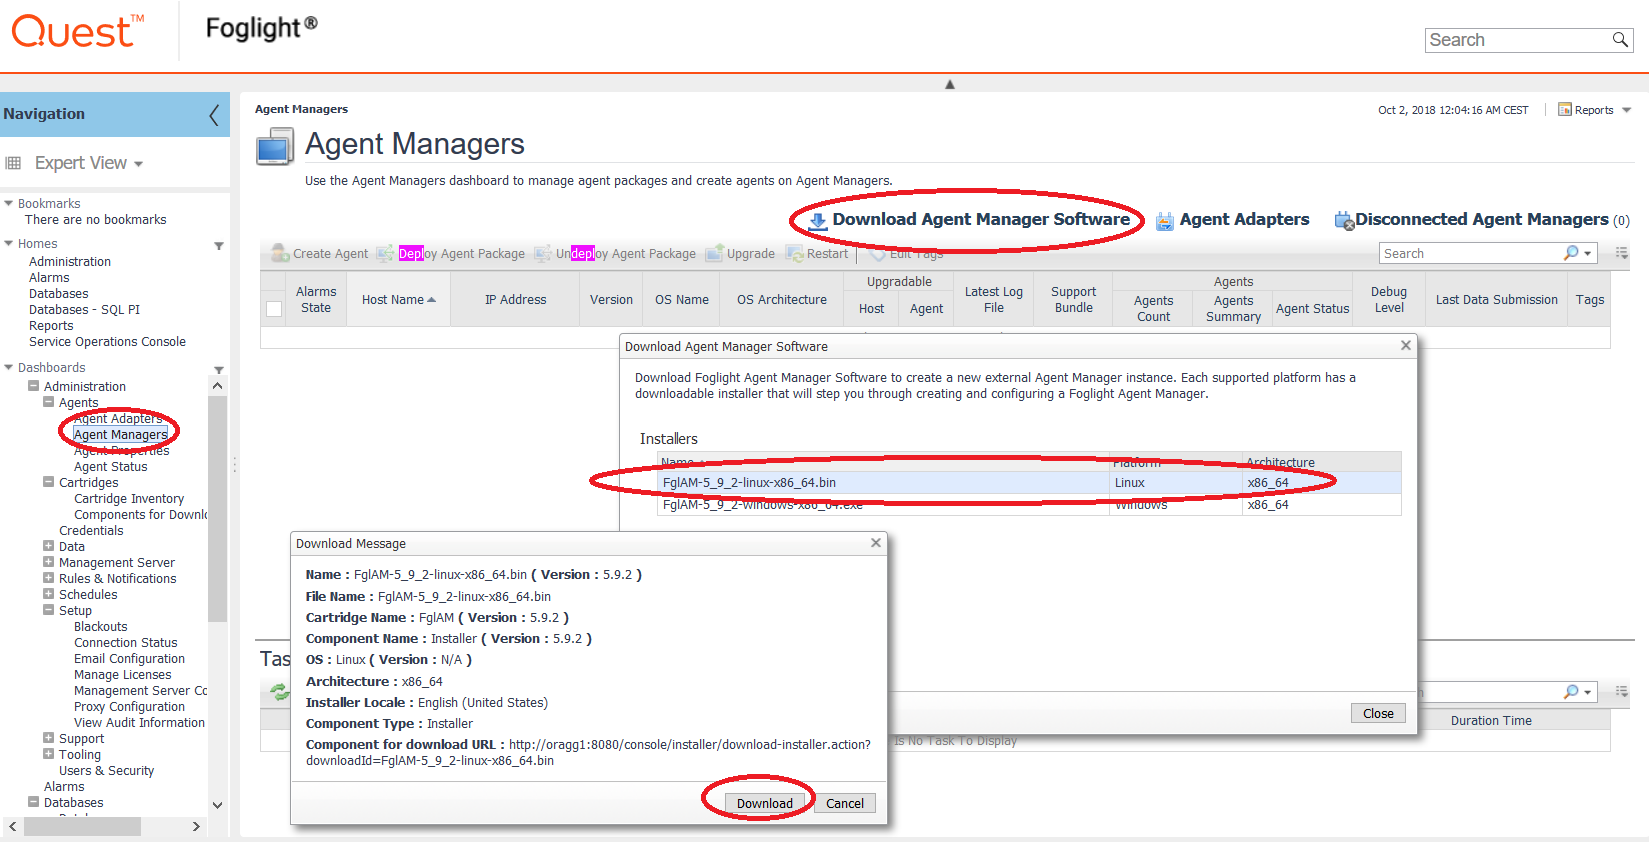Open Service Operations Console link
The image size is (1649, 842).
[x=107, y=342]
